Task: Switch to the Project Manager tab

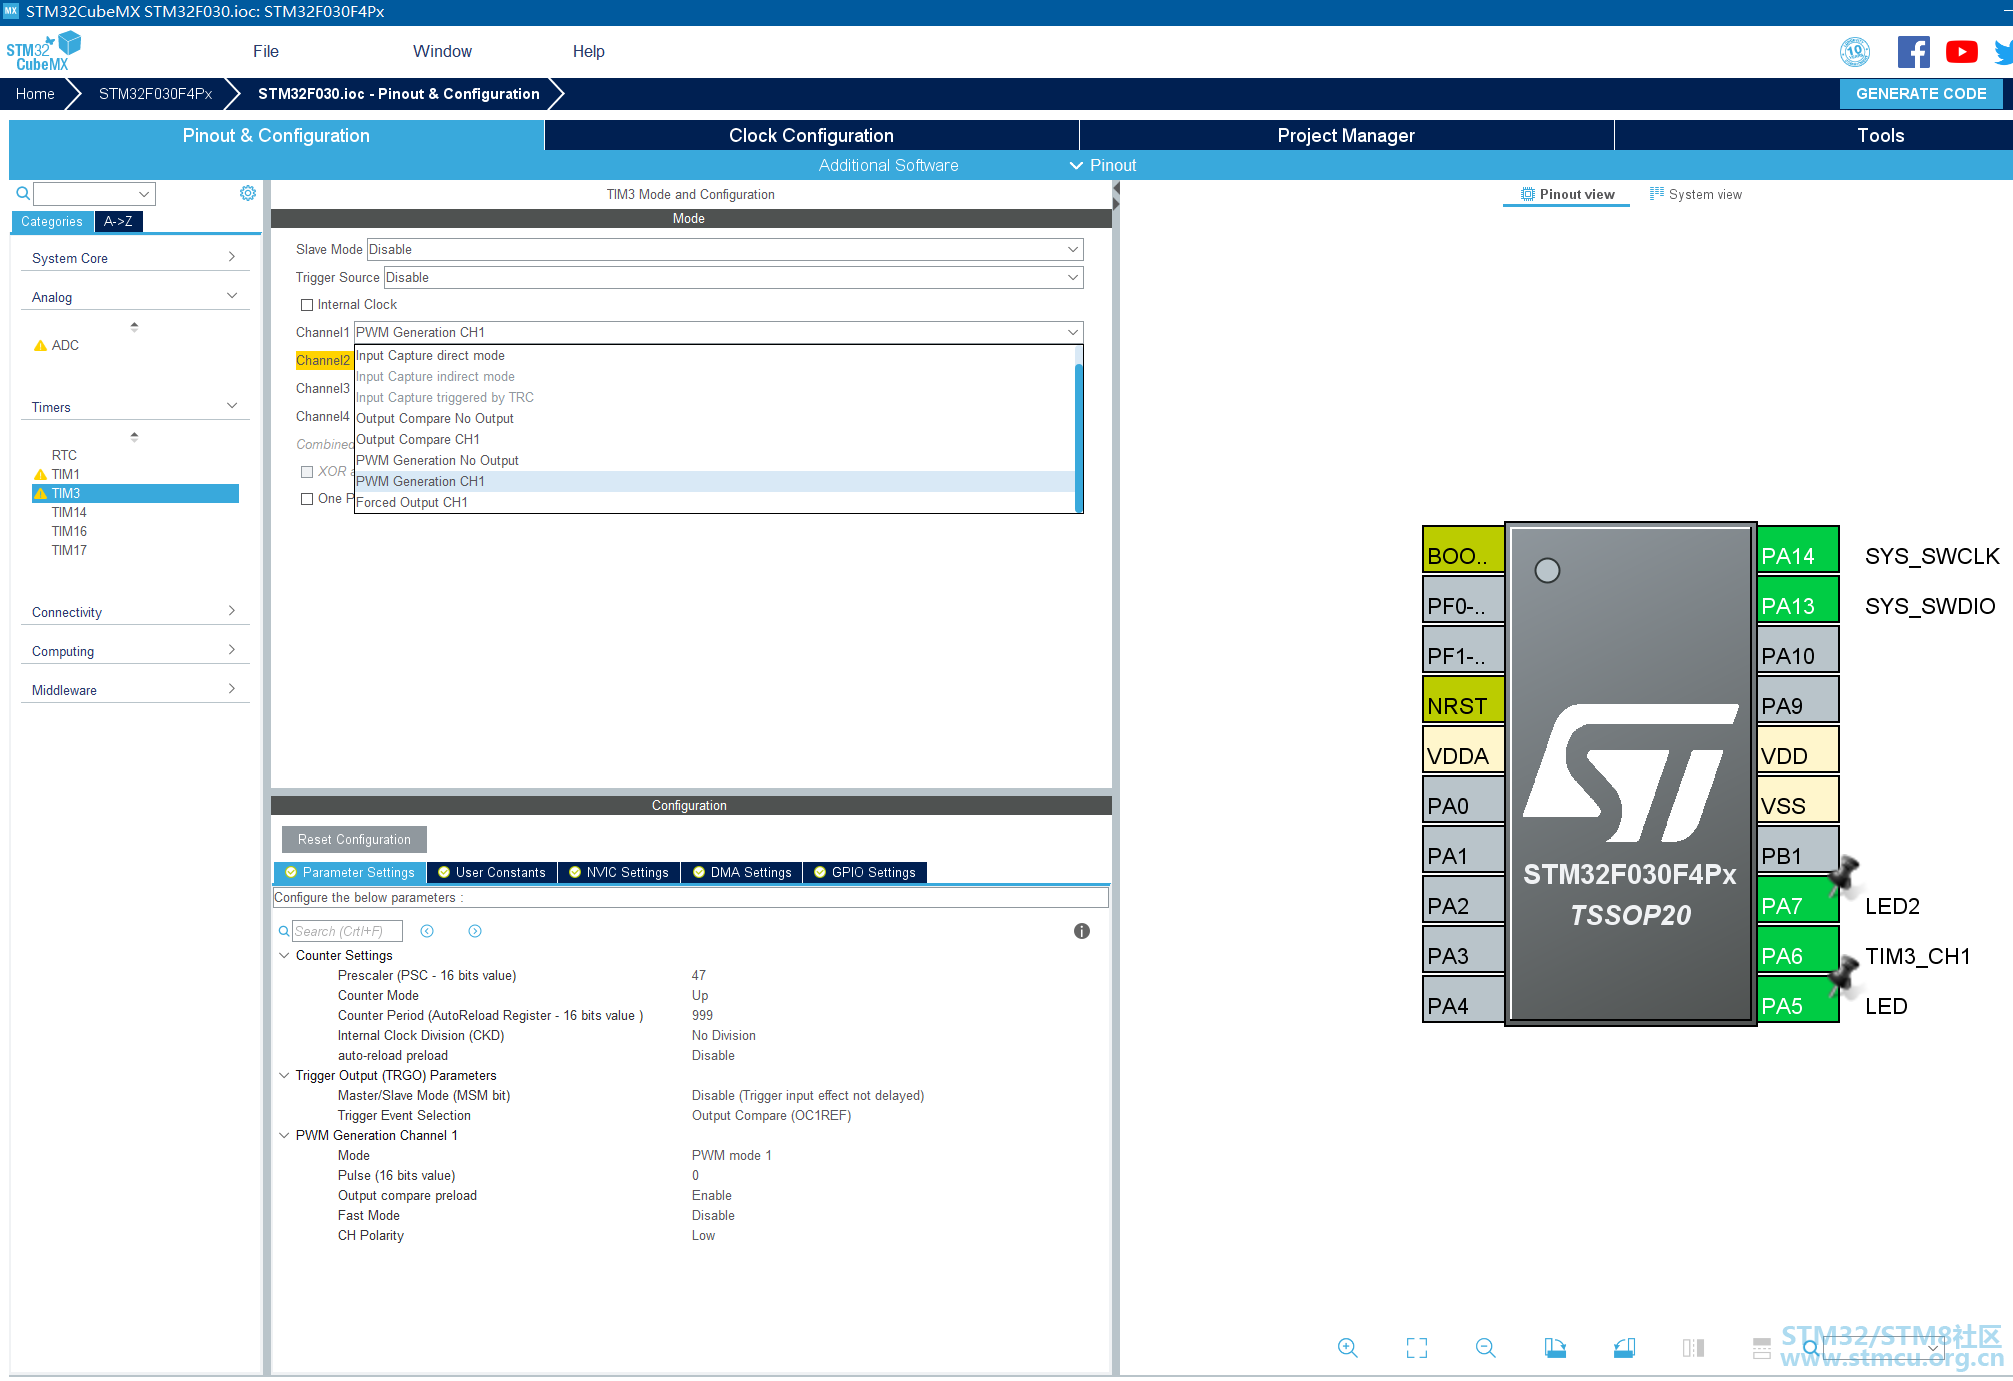Action: point(1346,135)
